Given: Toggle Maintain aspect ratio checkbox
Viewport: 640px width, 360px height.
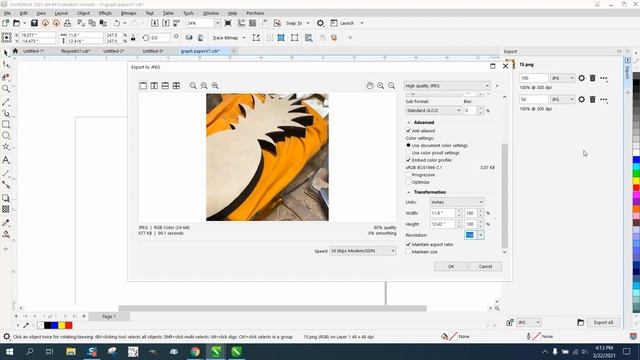Looking at the screenshot, I should (408, 244).
